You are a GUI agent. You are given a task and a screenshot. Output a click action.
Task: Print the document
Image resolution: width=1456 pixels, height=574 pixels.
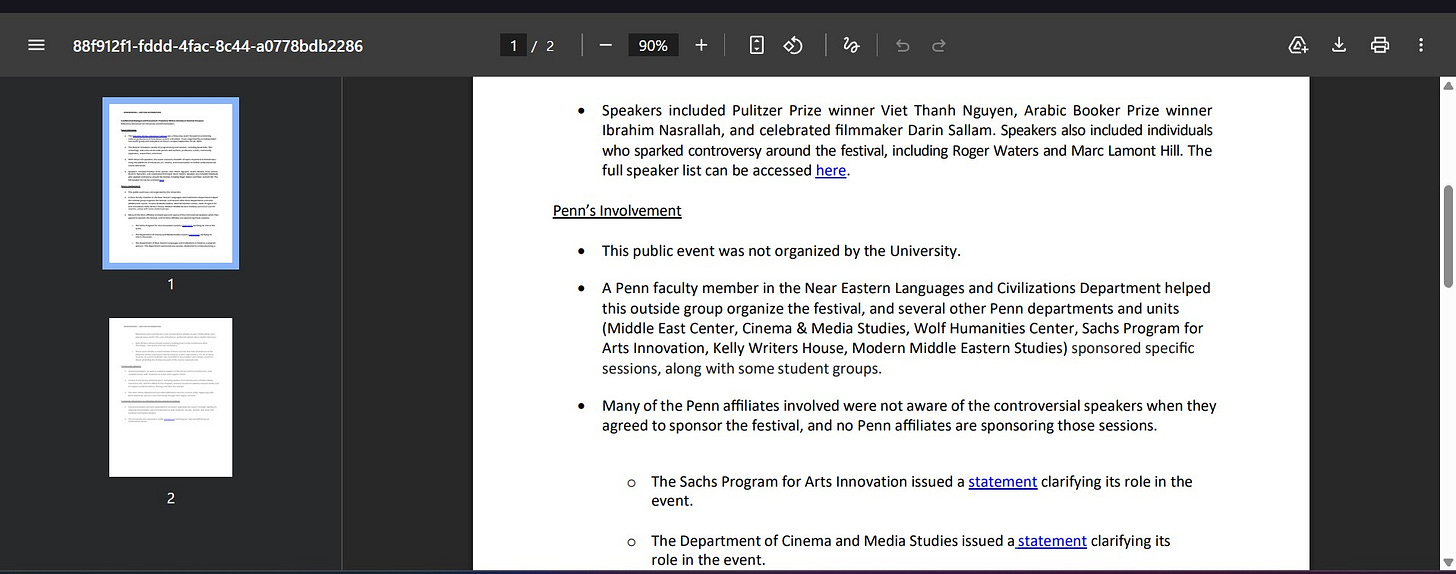pyautogui.click(x=1380, y=45)
